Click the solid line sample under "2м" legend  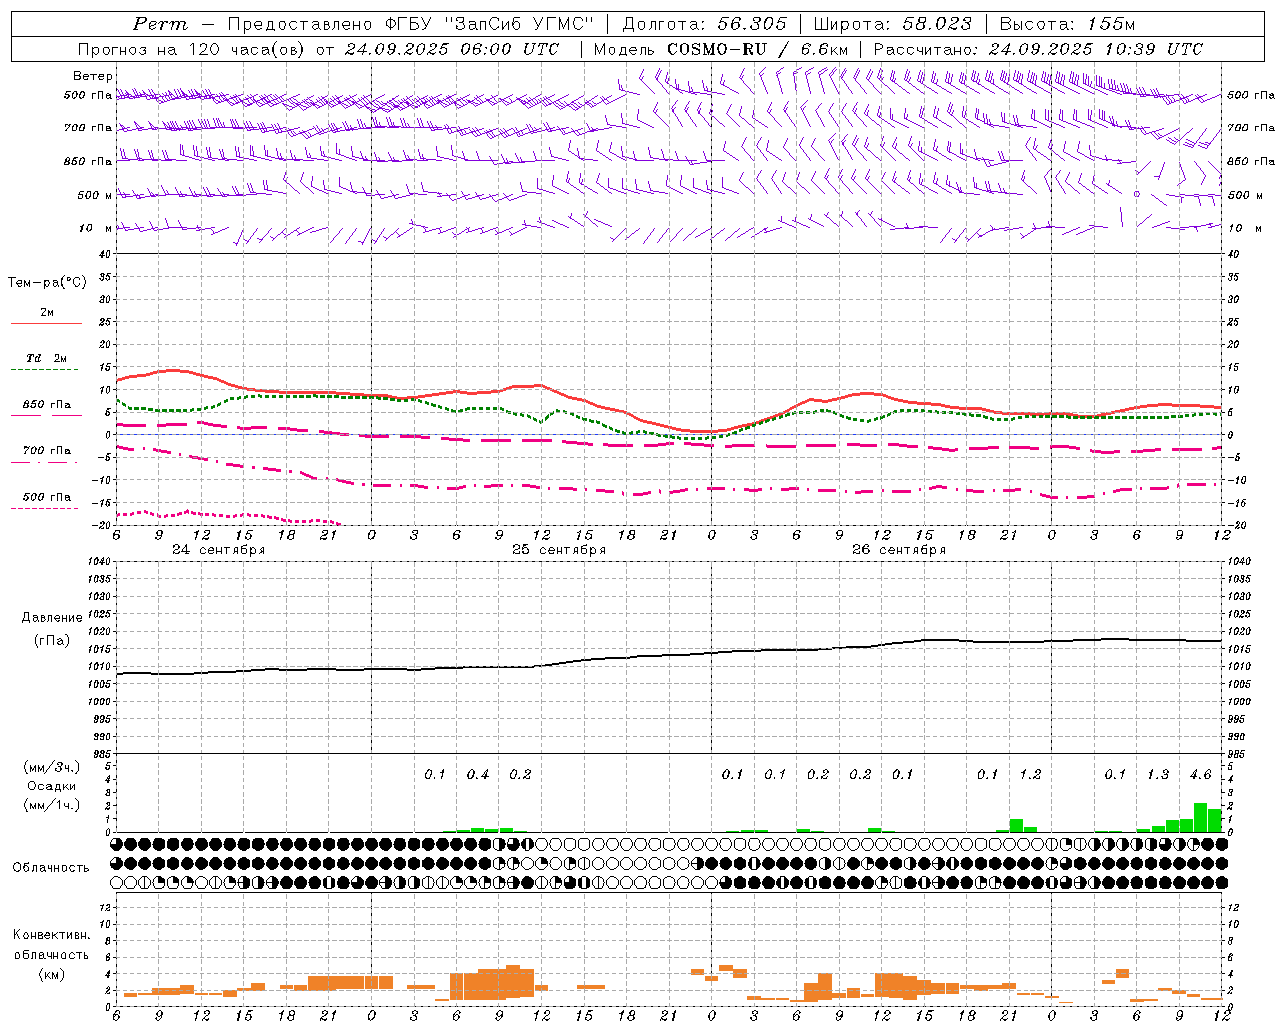pyautogui.click(x=46, y=323)
